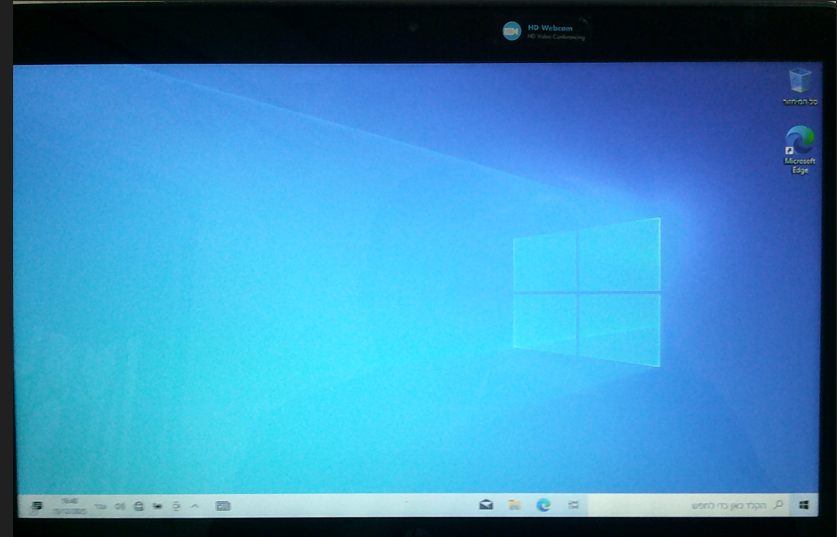The width and height of the screenshot is (837, 537).
Task: Select the Recycle Bin Hebrew text label
Action: tap(799, 102)
